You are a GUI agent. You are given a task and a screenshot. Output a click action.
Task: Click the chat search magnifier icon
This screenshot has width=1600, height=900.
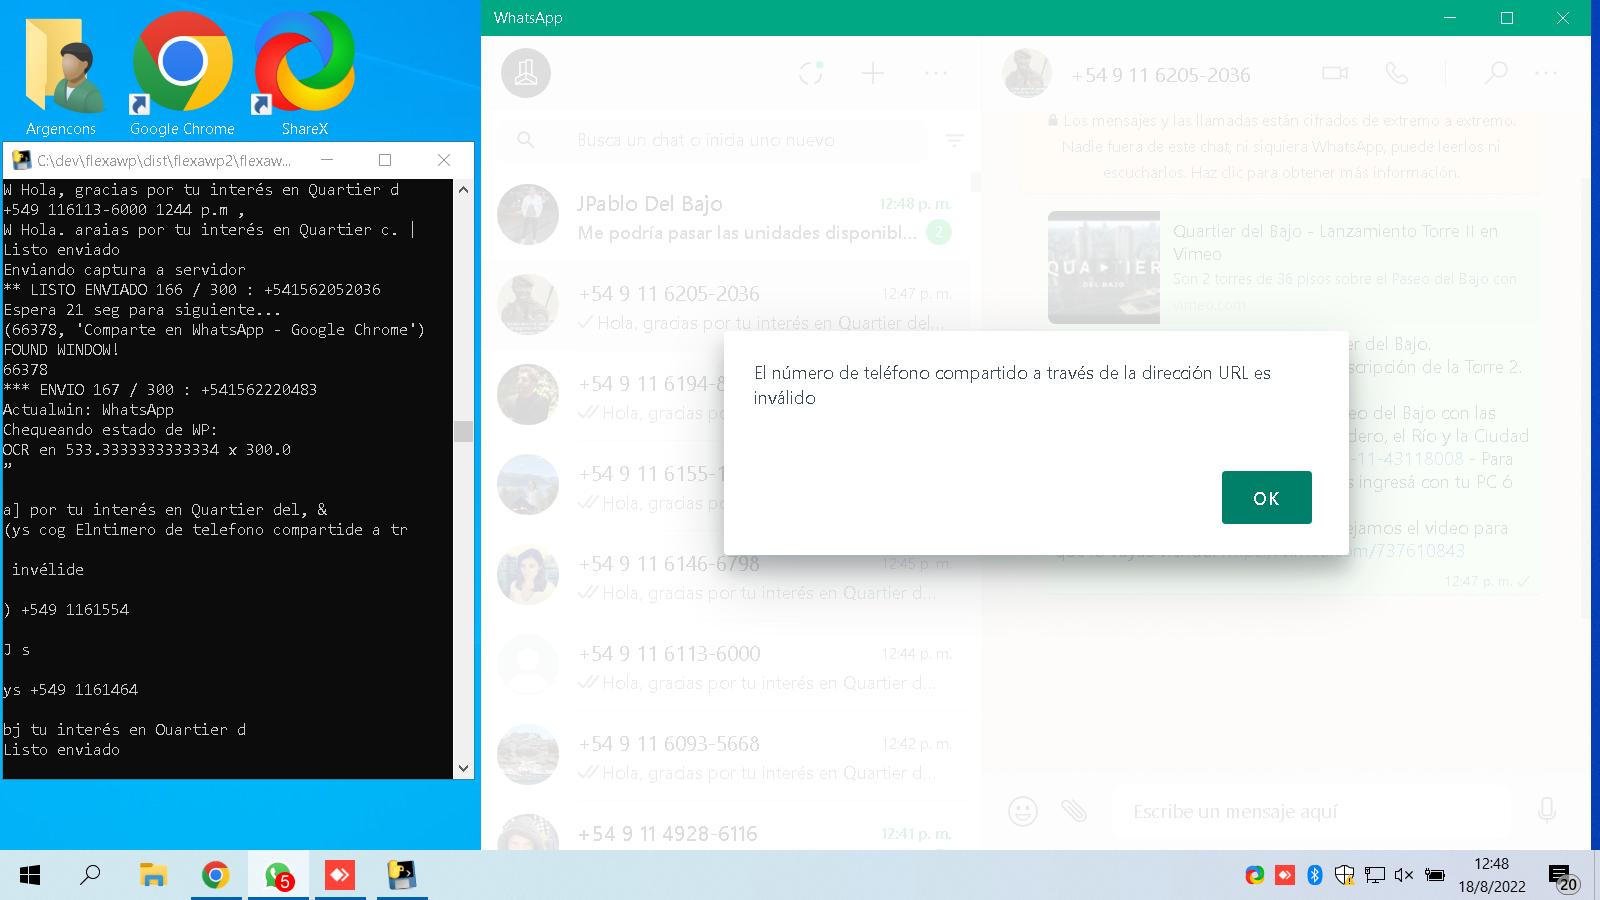click(x=526, y=140)
